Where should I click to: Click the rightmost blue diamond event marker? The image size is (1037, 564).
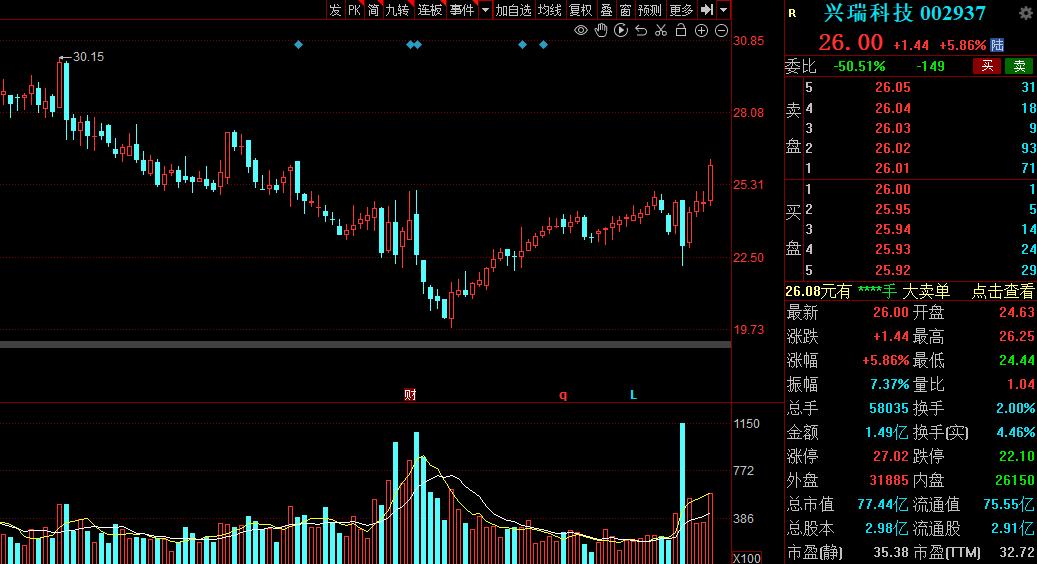[x=543, y=44]
